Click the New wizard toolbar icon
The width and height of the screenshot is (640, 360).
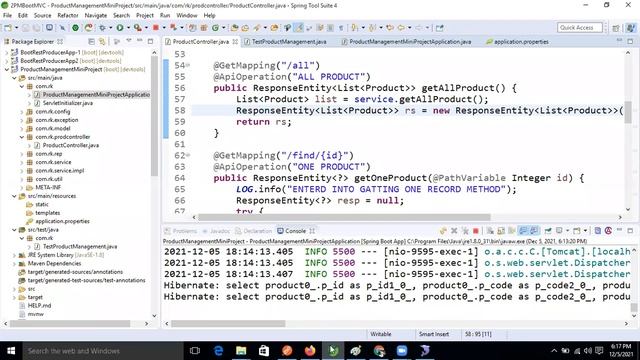click(8, 28)
